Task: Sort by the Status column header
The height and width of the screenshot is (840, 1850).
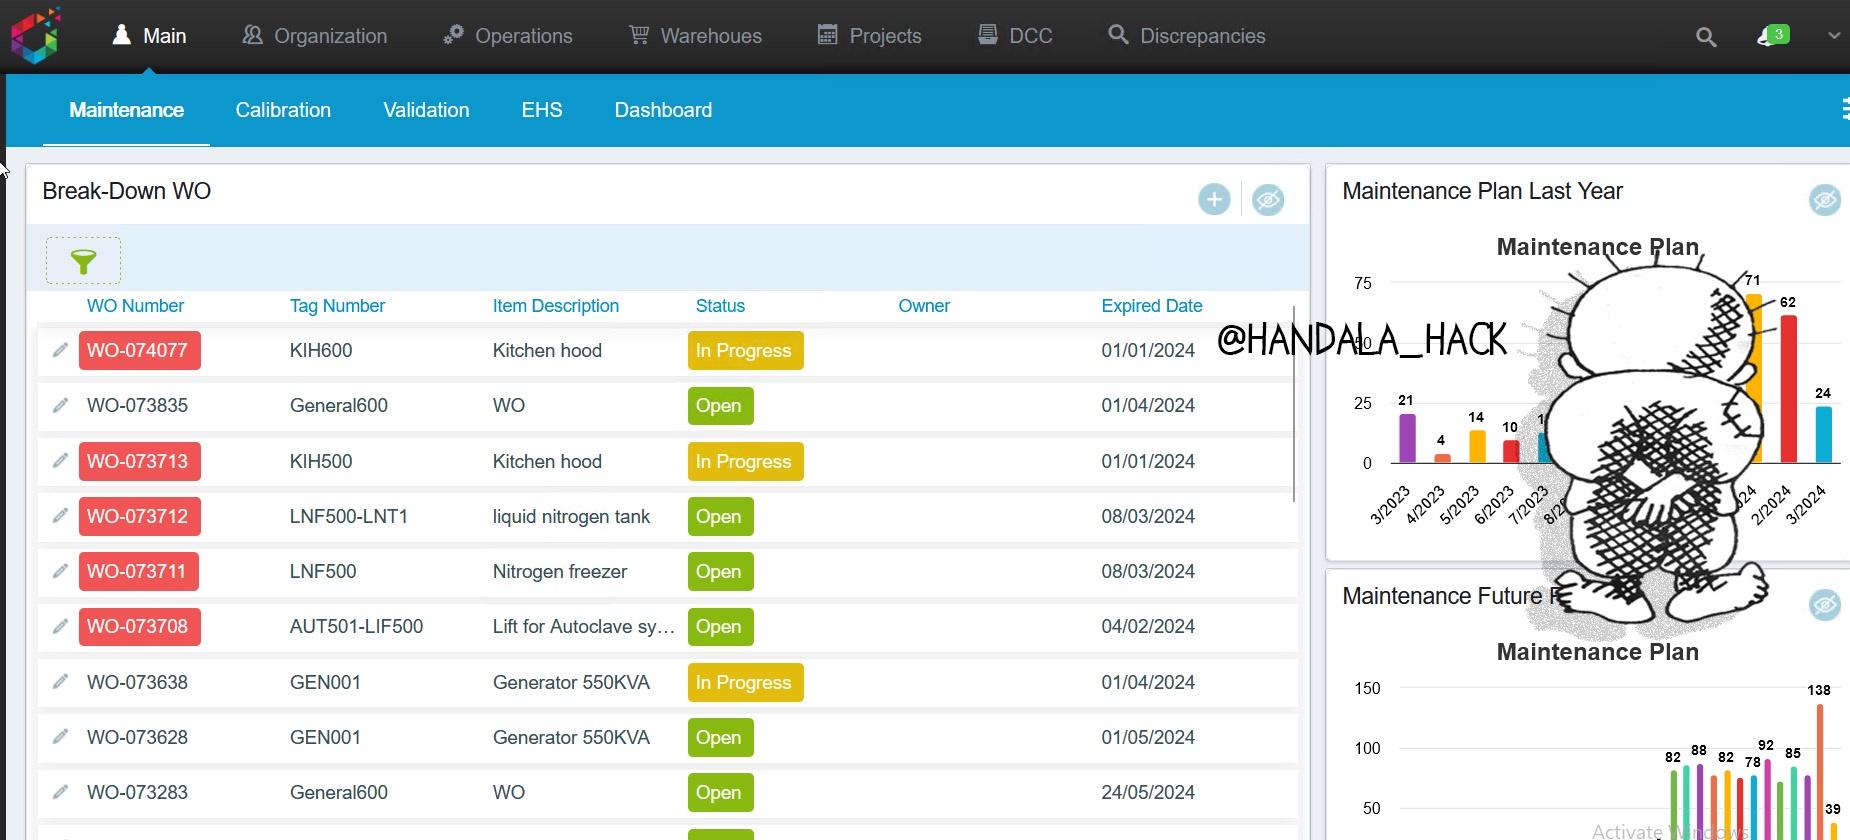Action: point(720,306)
